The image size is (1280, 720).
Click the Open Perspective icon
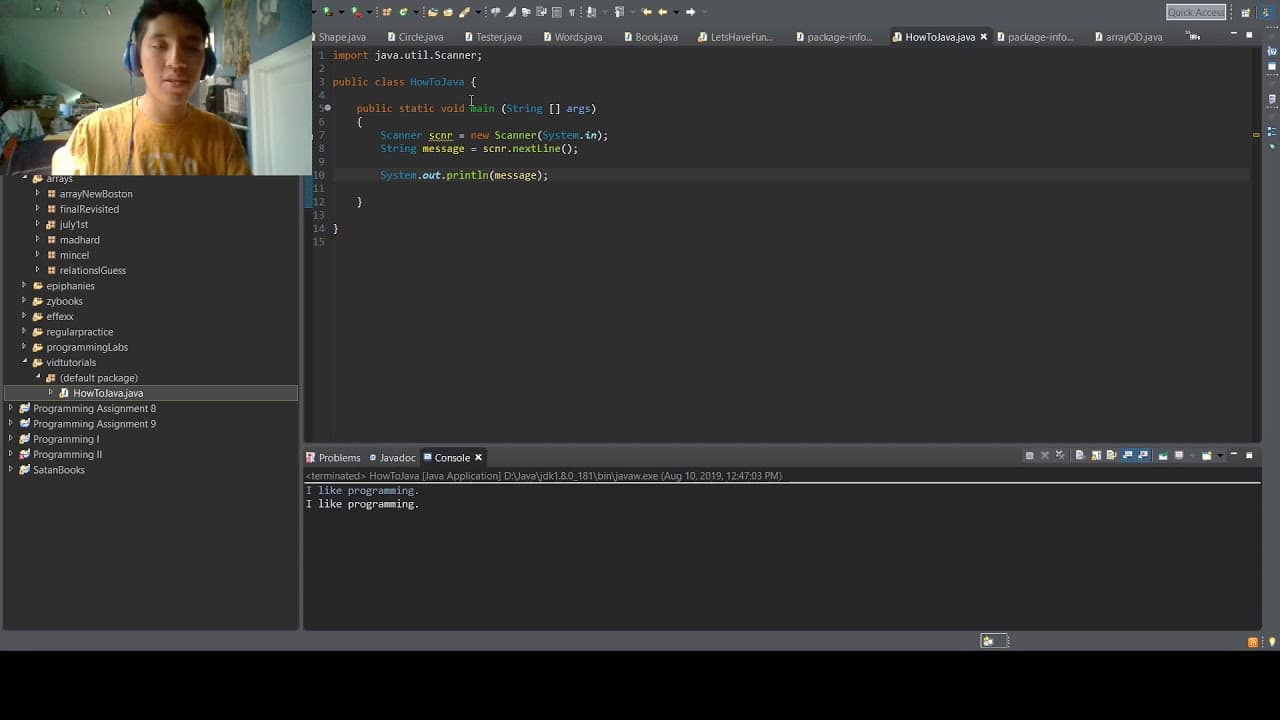click(x=1246, y=12)
